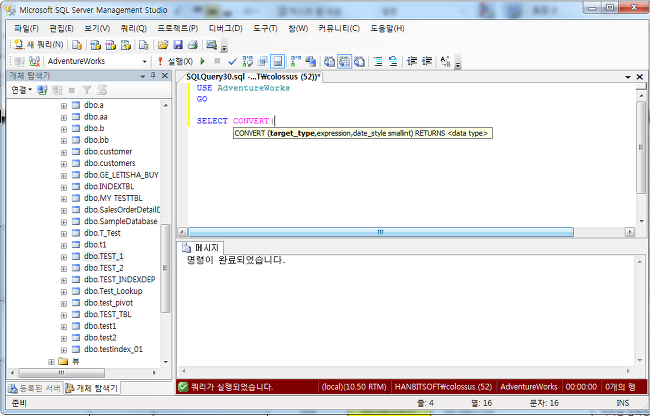This screenshot has height=416, width=650.
Task: Expand the dbo.INDEXTBL table node
Action: 63,187
